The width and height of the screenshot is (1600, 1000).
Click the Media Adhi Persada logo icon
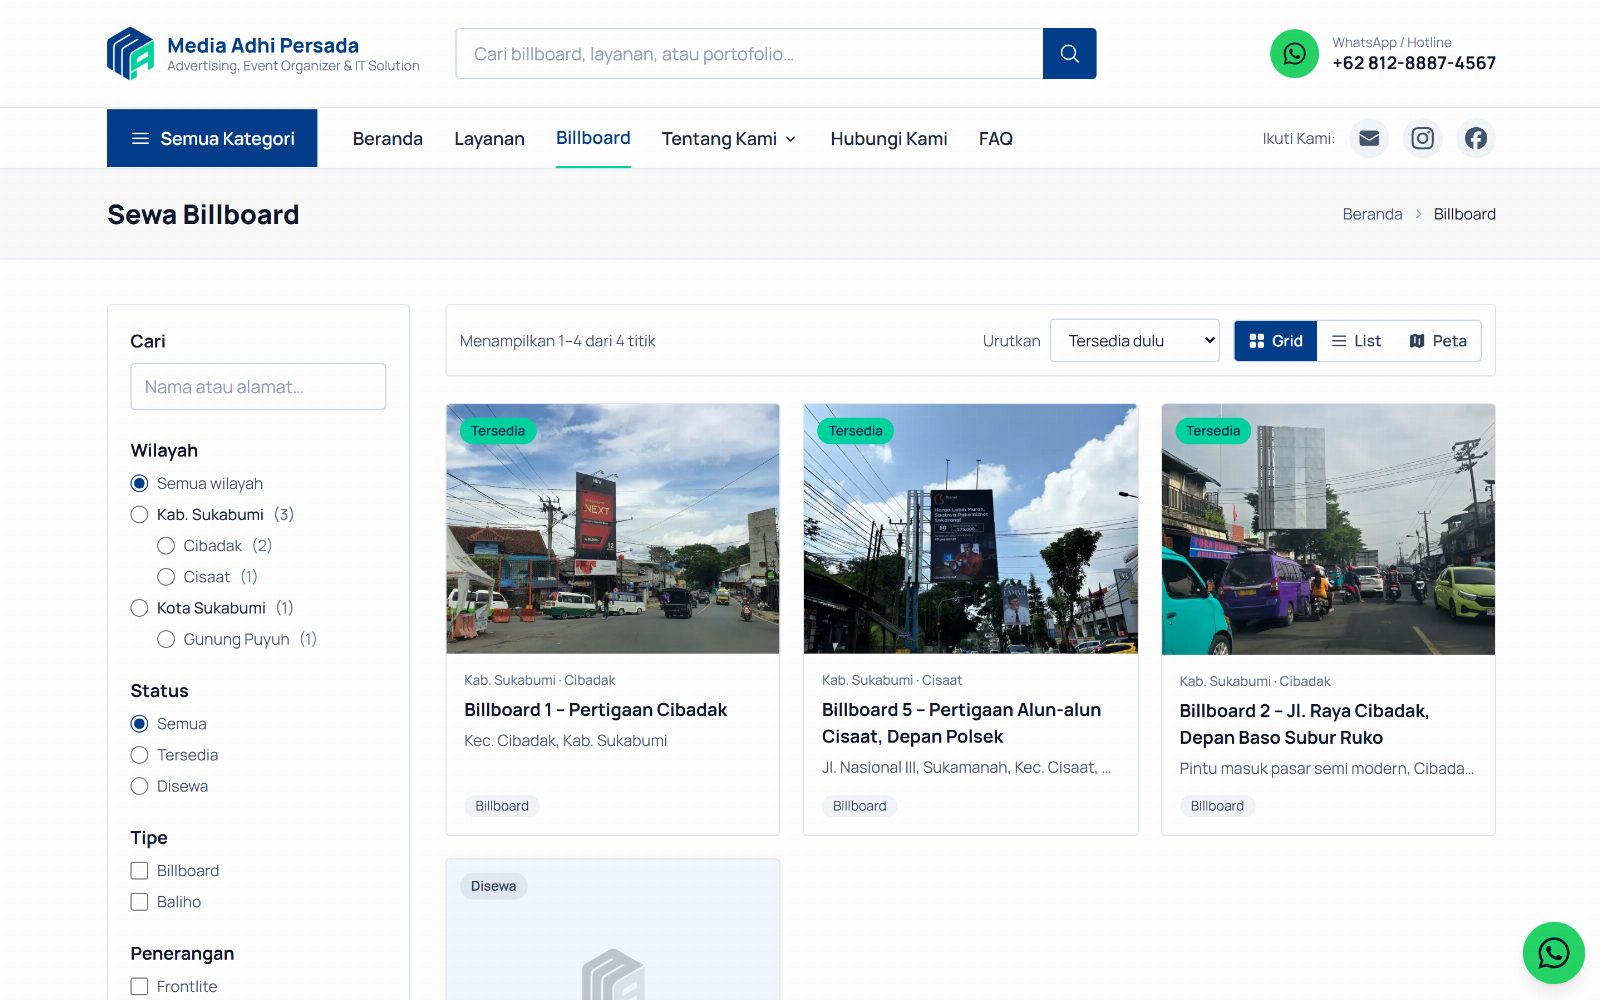pos(130,53)
